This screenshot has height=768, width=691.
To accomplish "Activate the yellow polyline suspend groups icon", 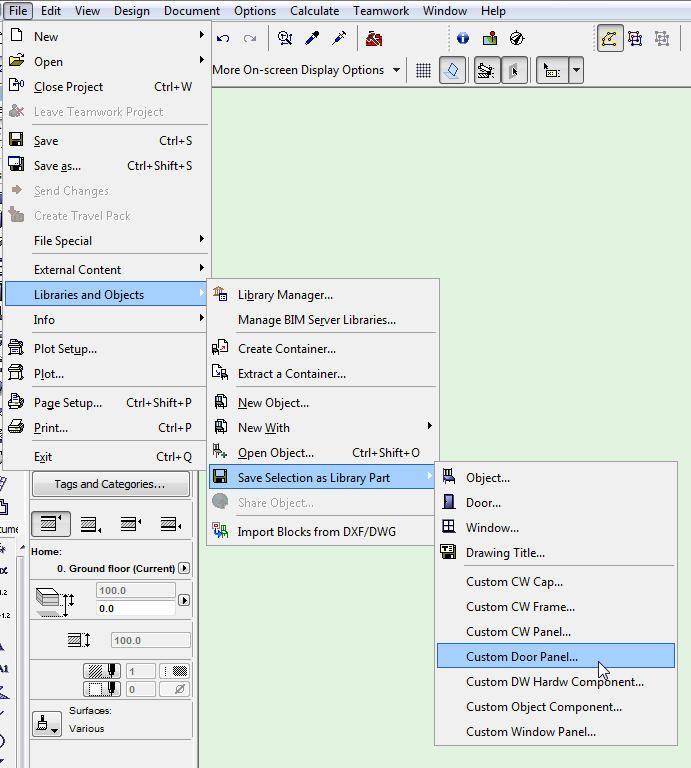I will (x=609, y=38).
